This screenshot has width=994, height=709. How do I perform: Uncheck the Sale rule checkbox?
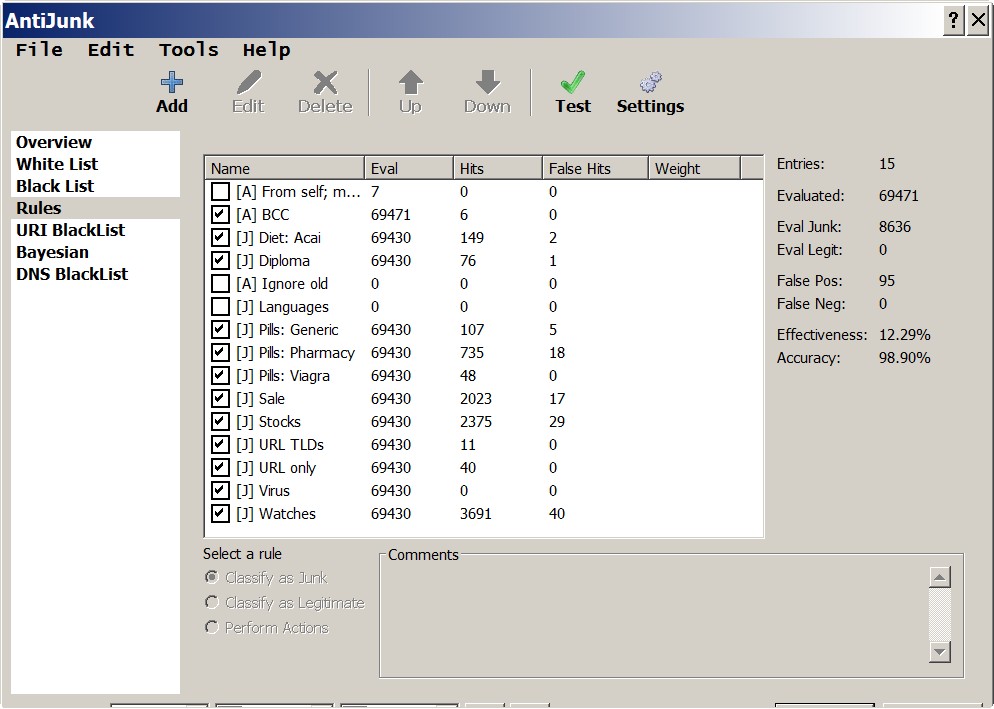(x=220, y=399)
